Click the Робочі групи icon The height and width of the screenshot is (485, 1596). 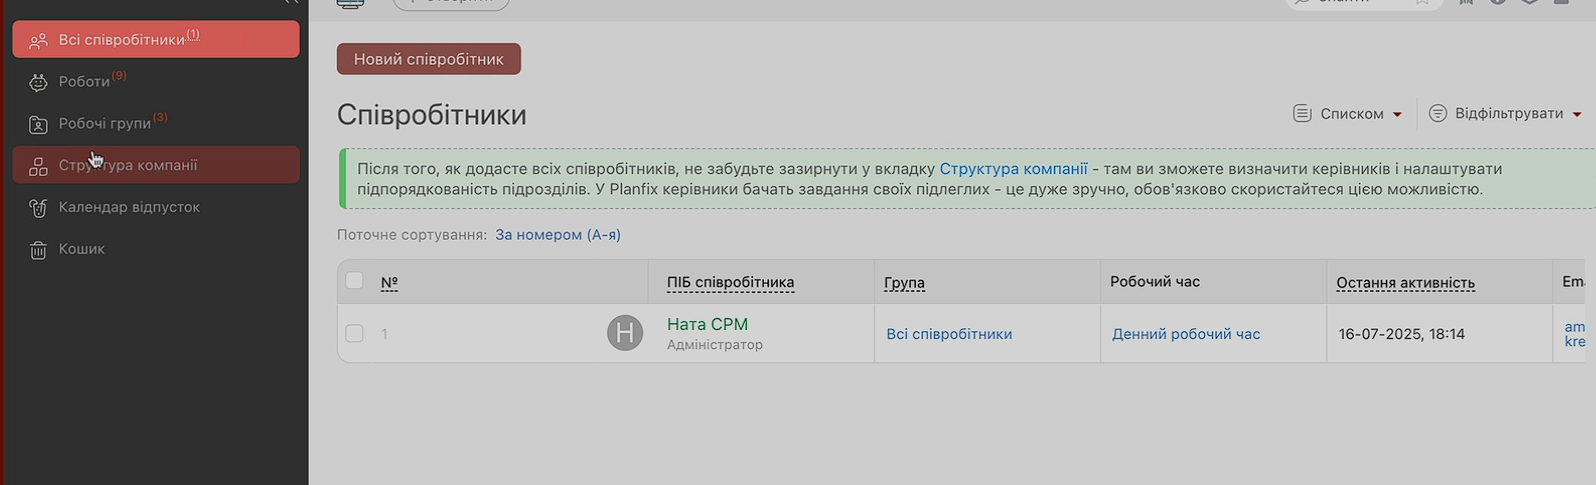pyautogui.click(x=38, y=124)
